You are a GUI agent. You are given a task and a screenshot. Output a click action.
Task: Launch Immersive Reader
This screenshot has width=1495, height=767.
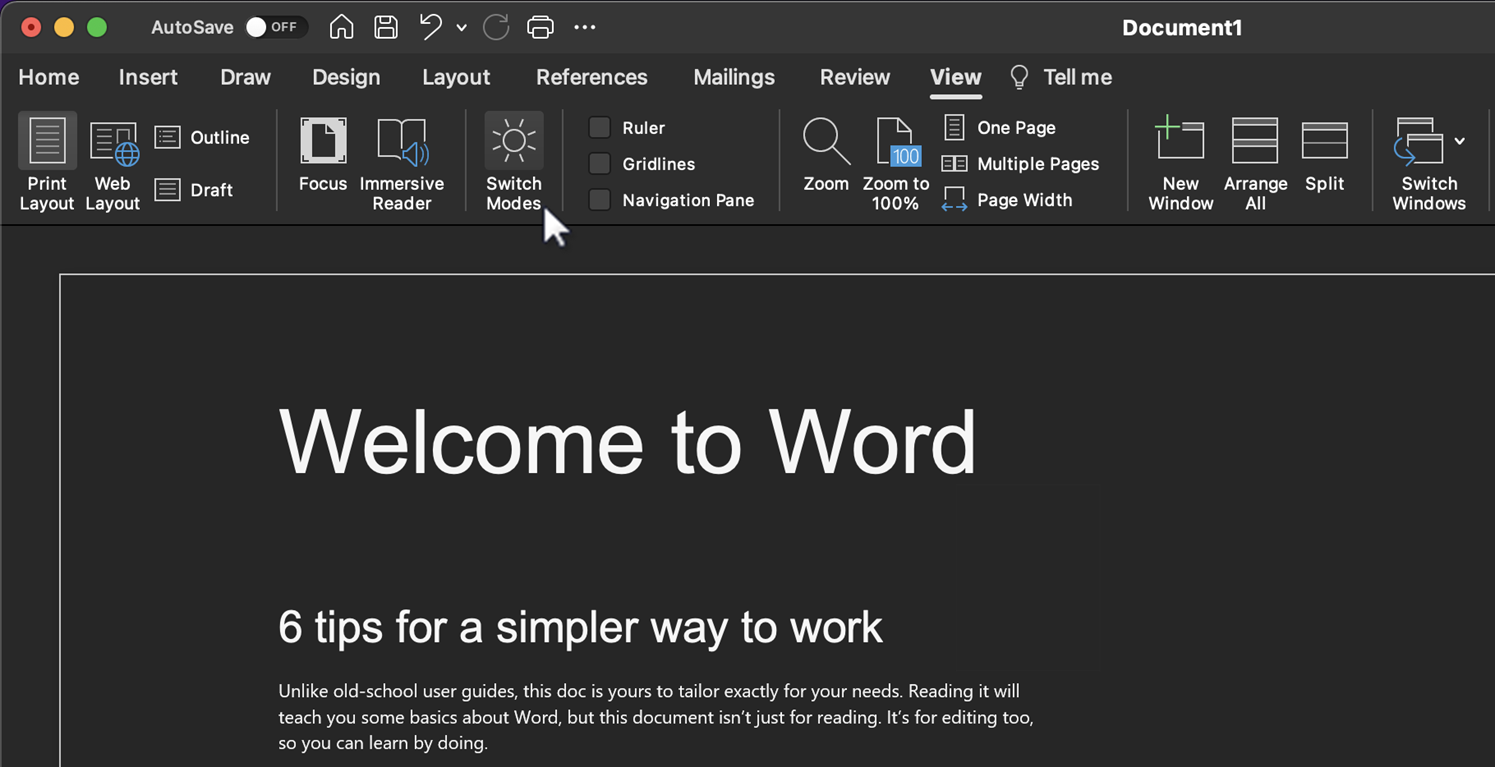click(402, 143)
